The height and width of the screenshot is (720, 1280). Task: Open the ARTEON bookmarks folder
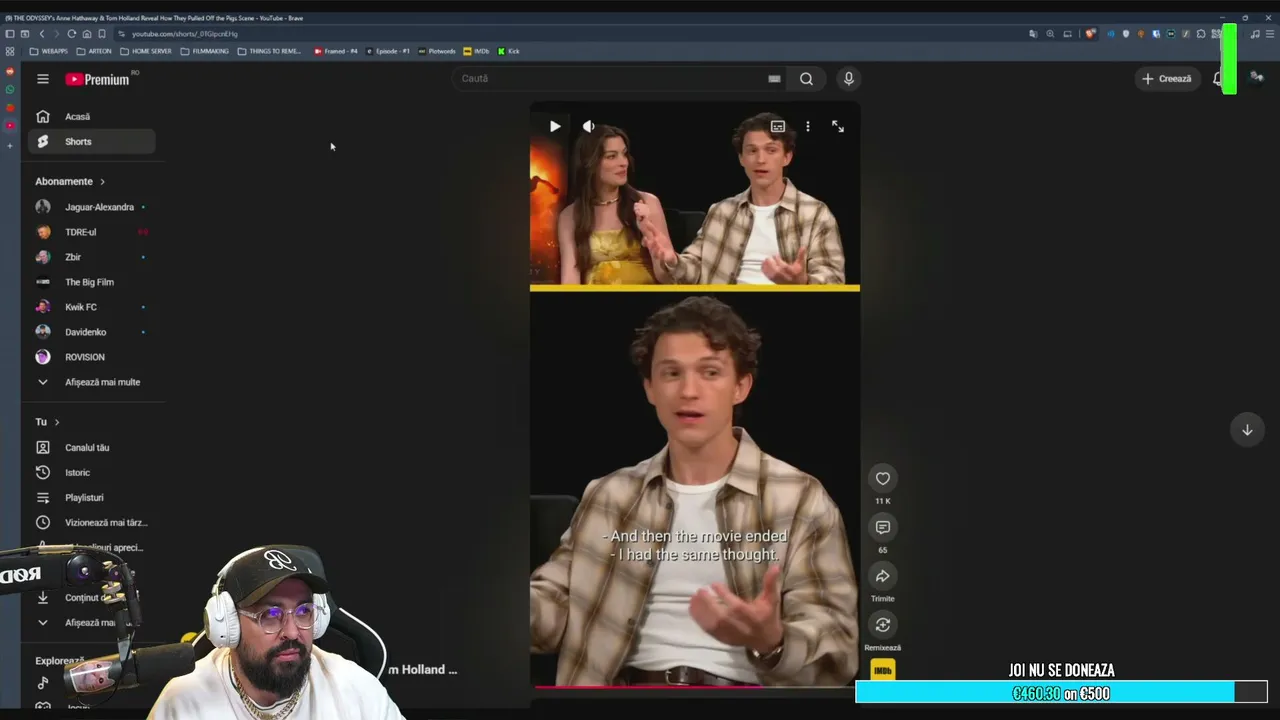pyautogui.click(x=94, y=51)
